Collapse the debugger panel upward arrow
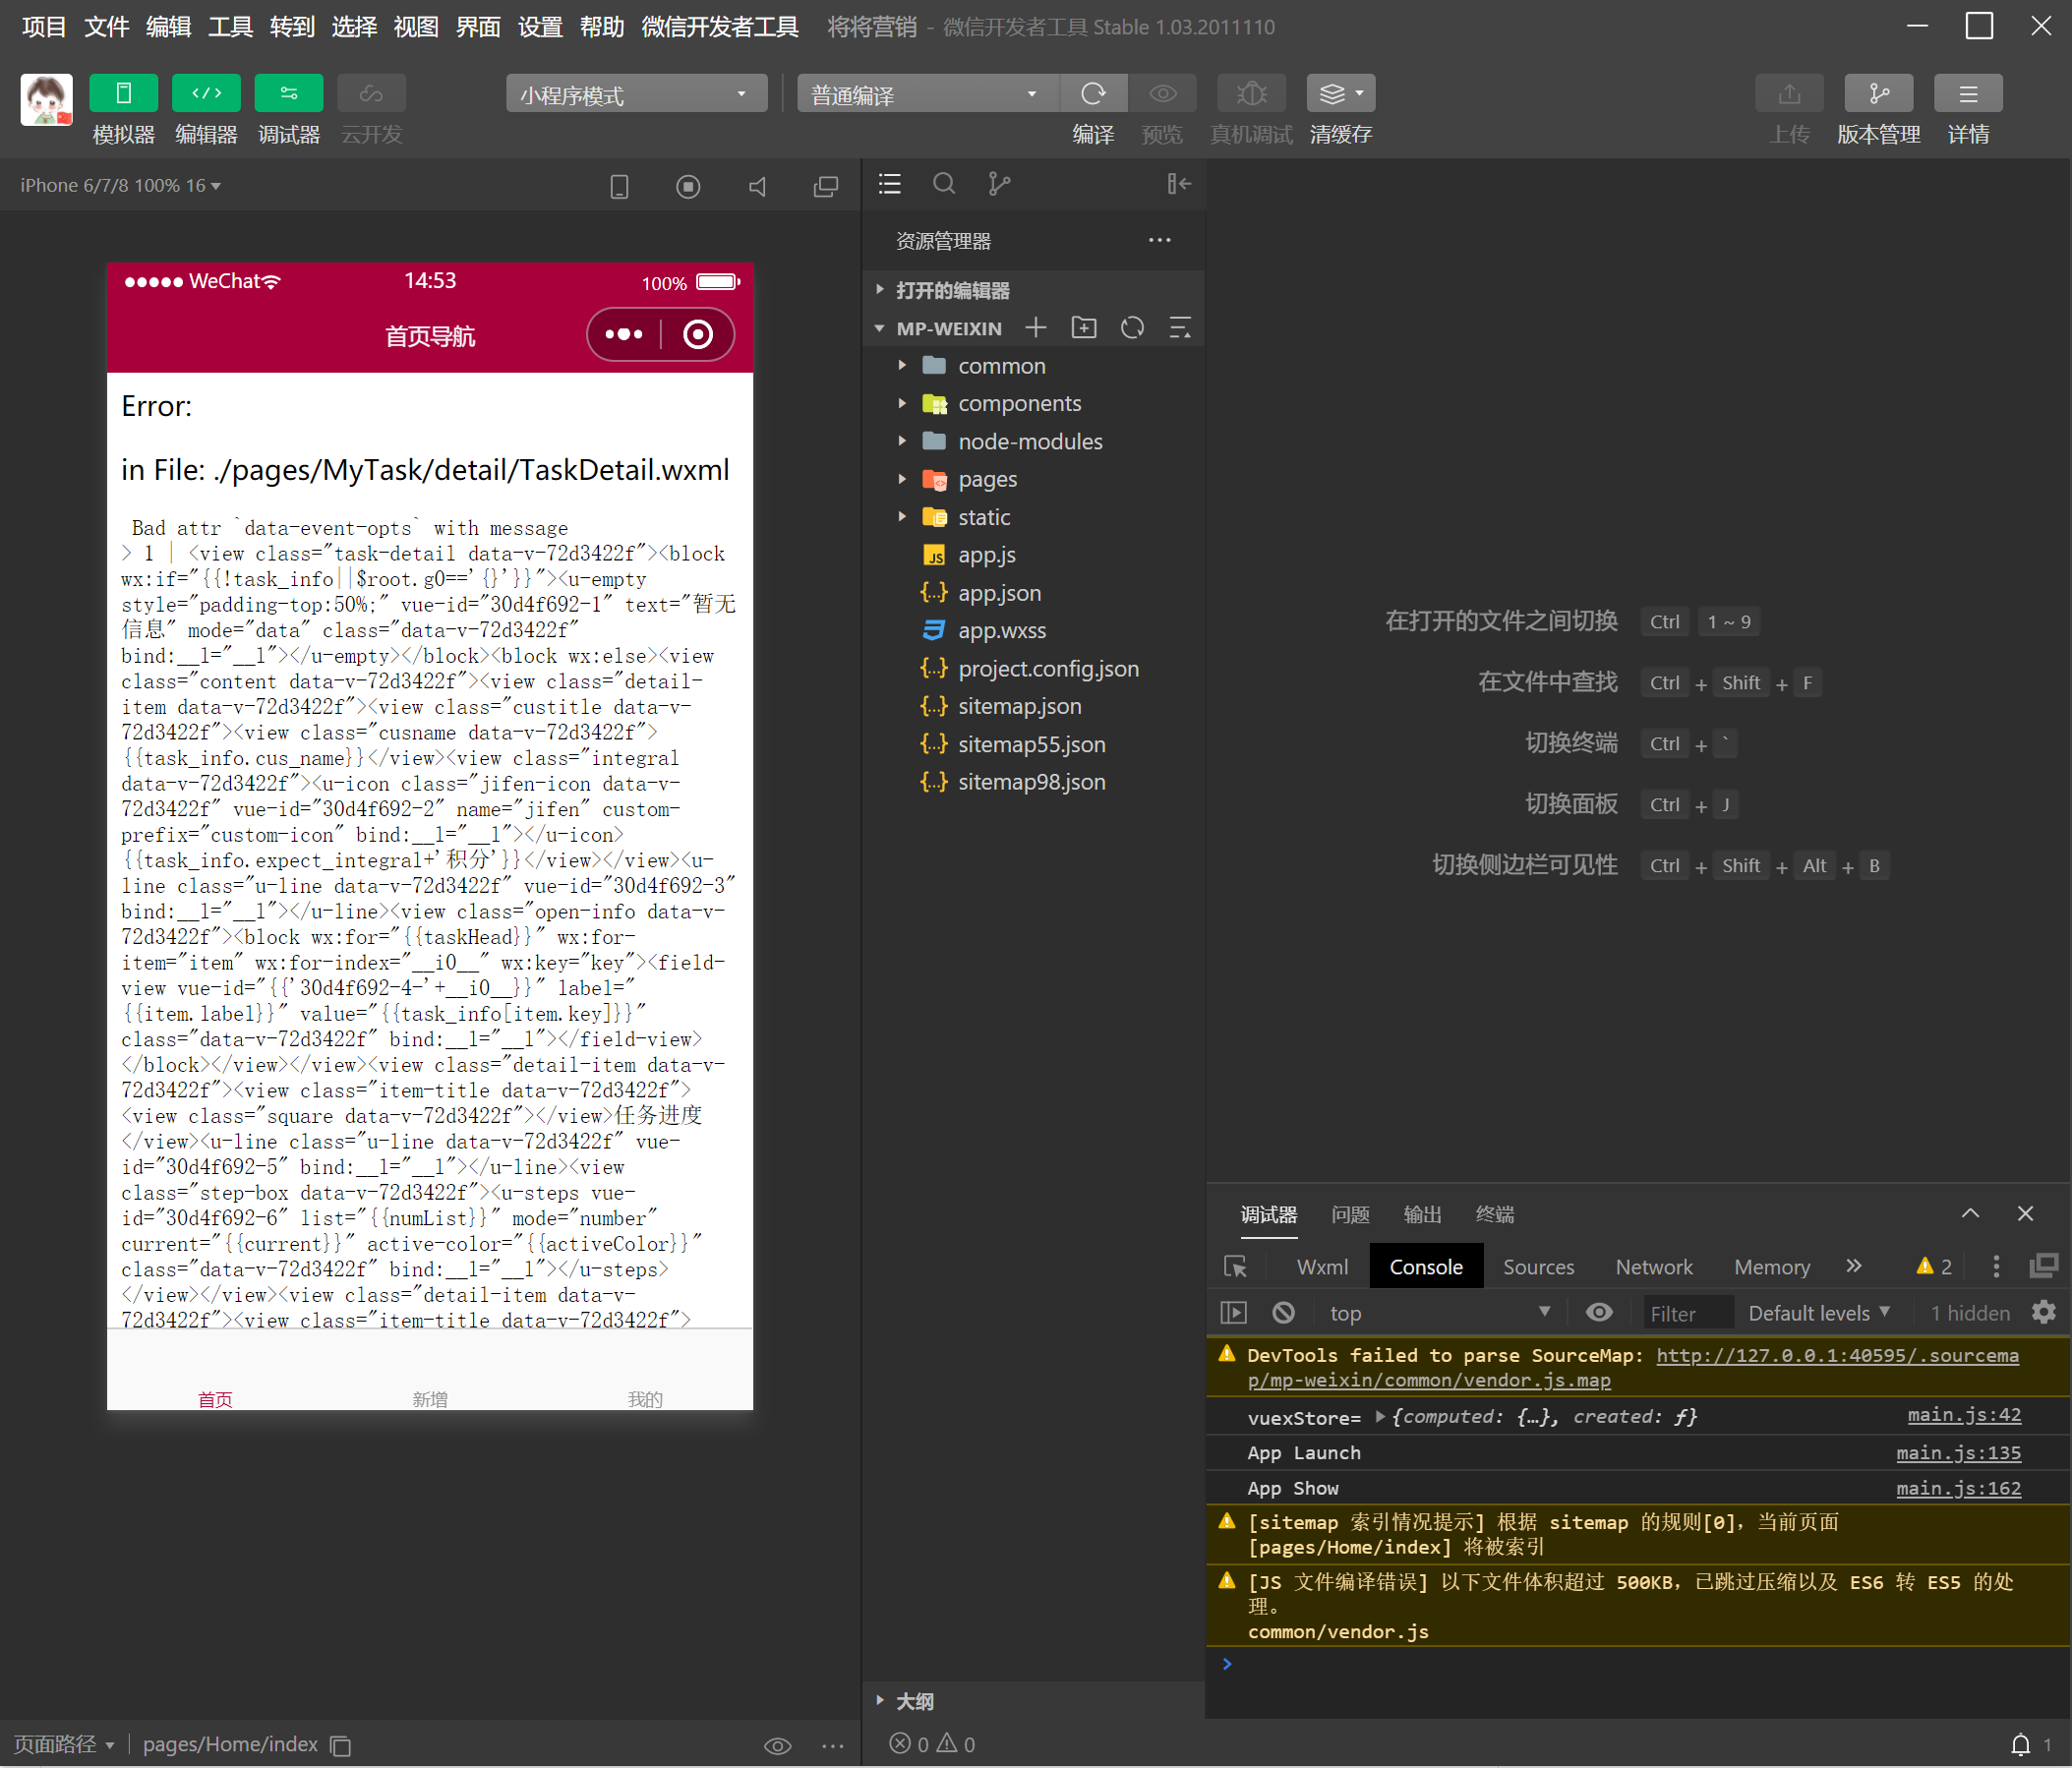This screenshot has height=1768, width=2072. click(1970, 1214)
